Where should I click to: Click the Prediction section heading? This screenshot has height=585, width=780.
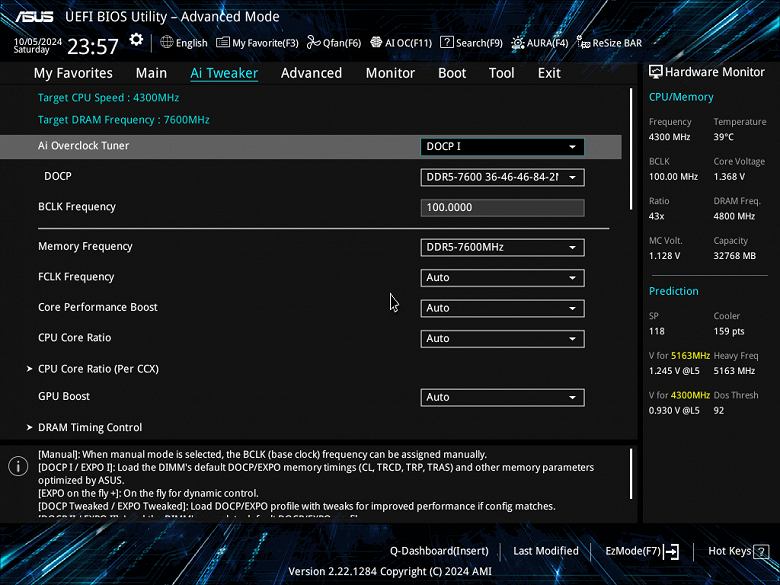pyautogui.click(x=674, y=291)
